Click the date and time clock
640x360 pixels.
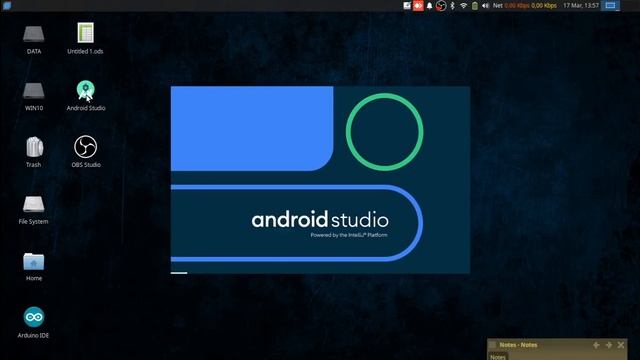[x=581, y=6]
